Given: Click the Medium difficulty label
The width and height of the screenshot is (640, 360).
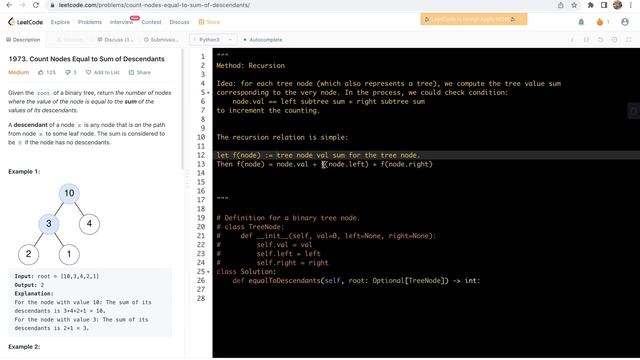Looking at the screenshot, I should point(18,72).
